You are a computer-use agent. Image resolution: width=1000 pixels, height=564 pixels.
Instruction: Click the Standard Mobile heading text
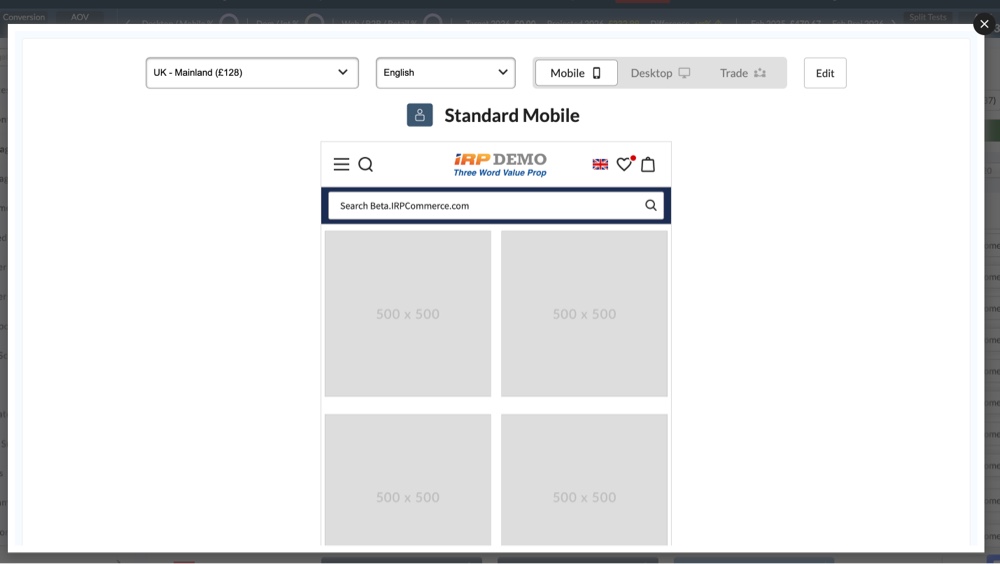[512, 115]
